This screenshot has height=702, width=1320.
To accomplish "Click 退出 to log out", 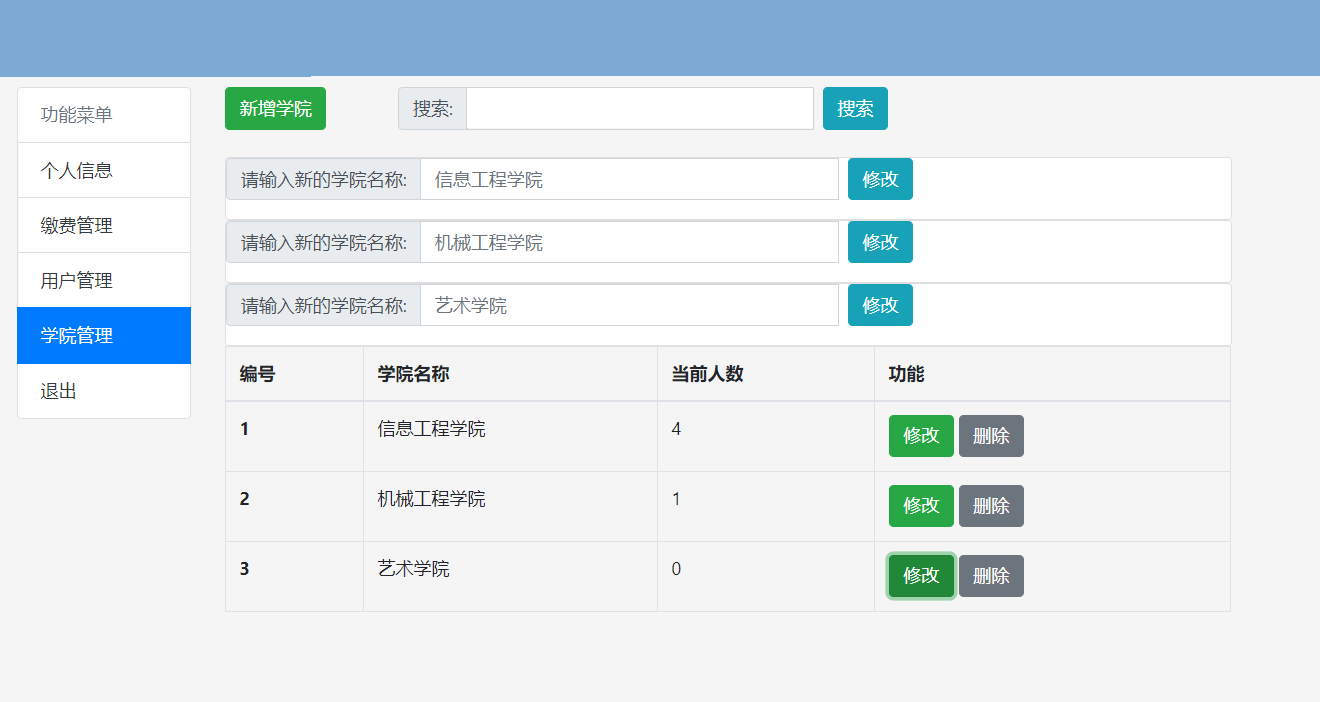I will point(104,391).
